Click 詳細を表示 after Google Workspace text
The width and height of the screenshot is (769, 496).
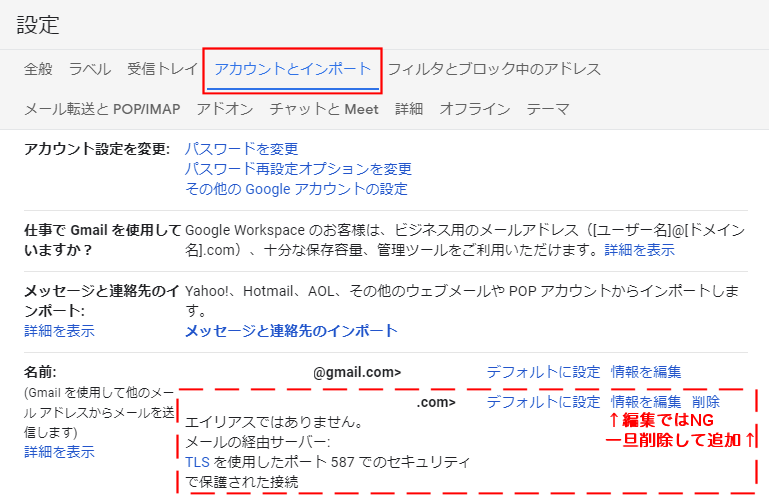pyautogui.click(x=640, y=250)
